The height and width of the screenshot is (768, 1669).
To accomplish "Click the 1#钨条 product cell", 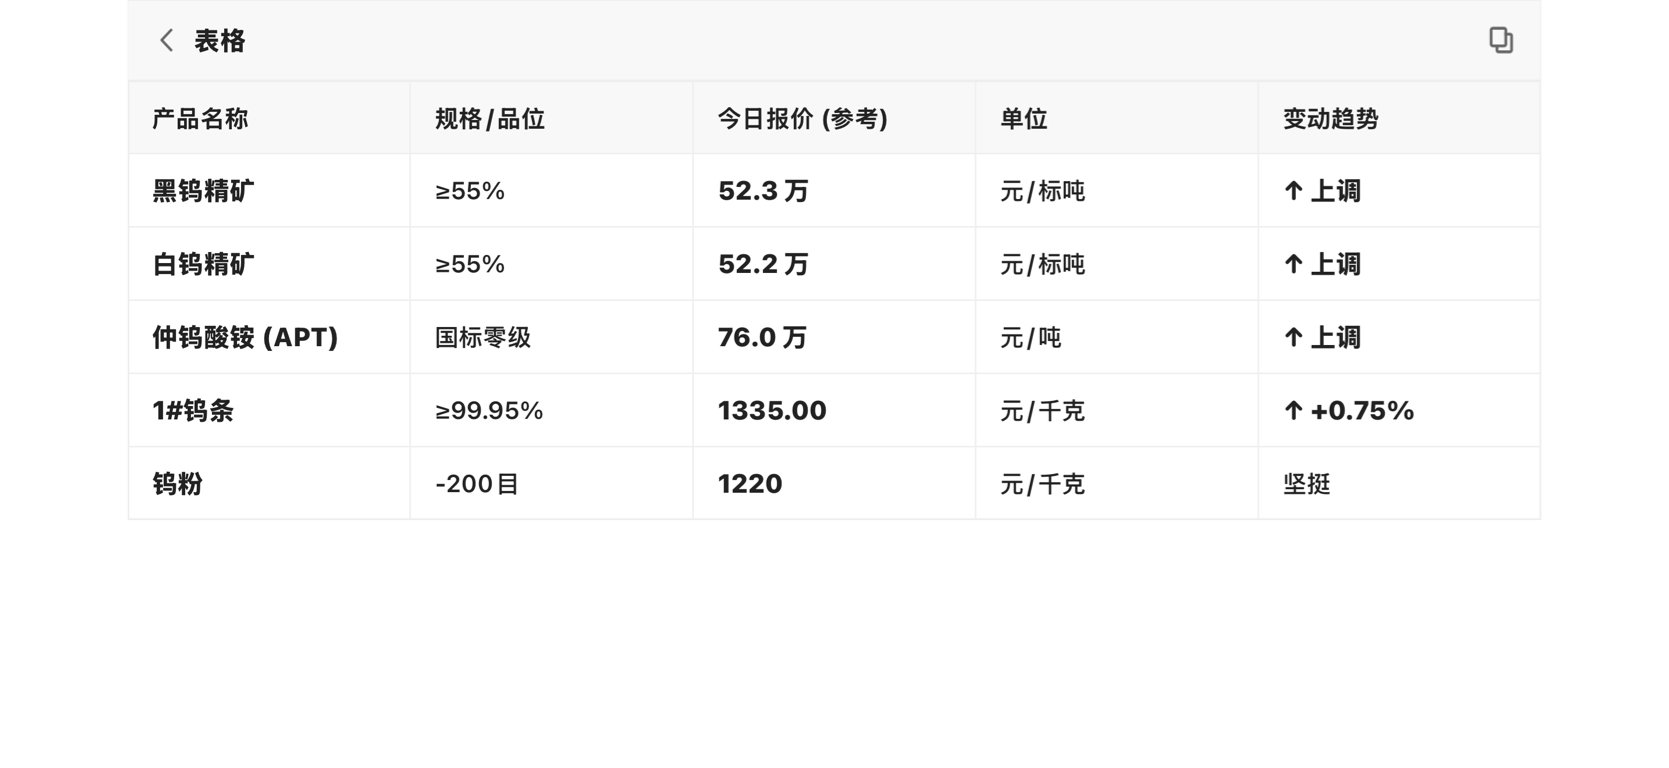I will [x=193, y=411].
